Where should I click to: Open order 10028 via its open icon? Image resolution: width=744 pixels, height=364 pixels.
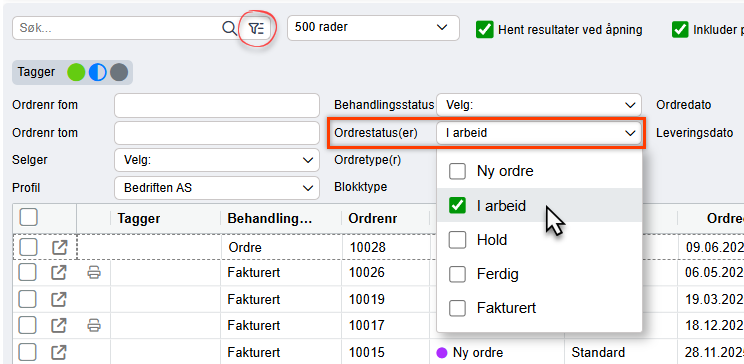59,247
